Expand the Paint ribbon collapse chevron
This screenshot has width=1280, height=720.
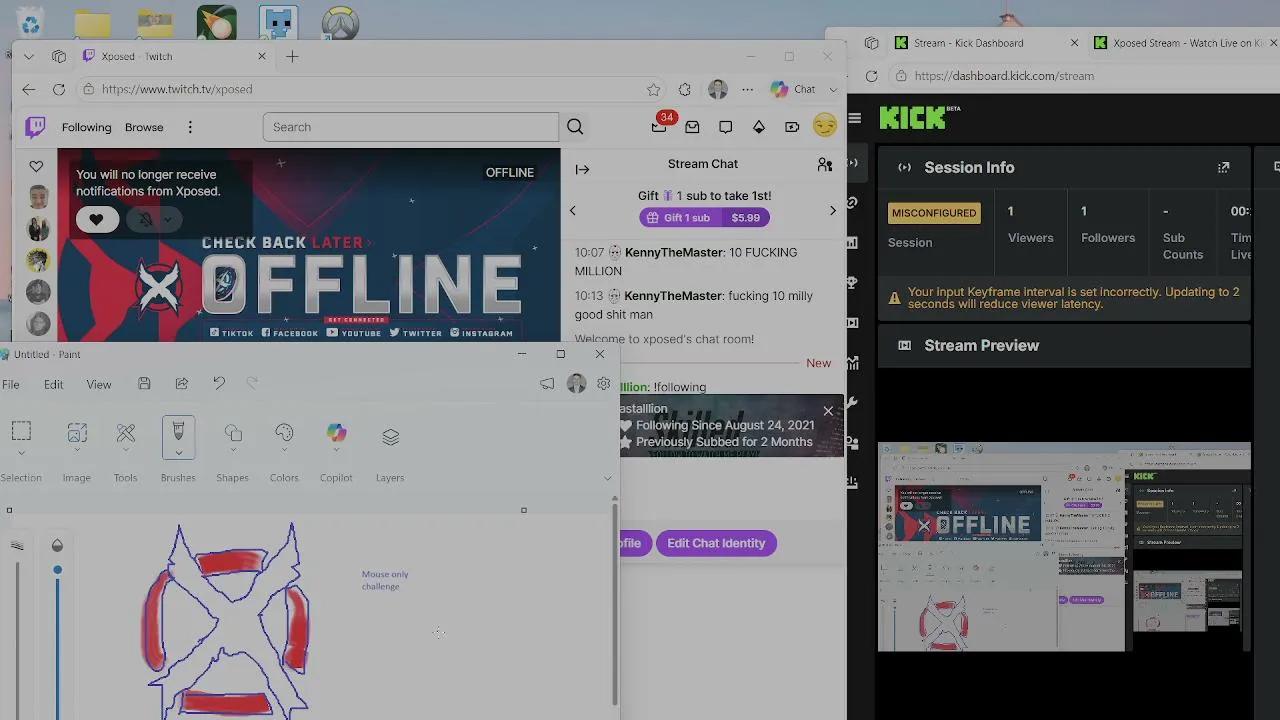click(x=607, y=478)
